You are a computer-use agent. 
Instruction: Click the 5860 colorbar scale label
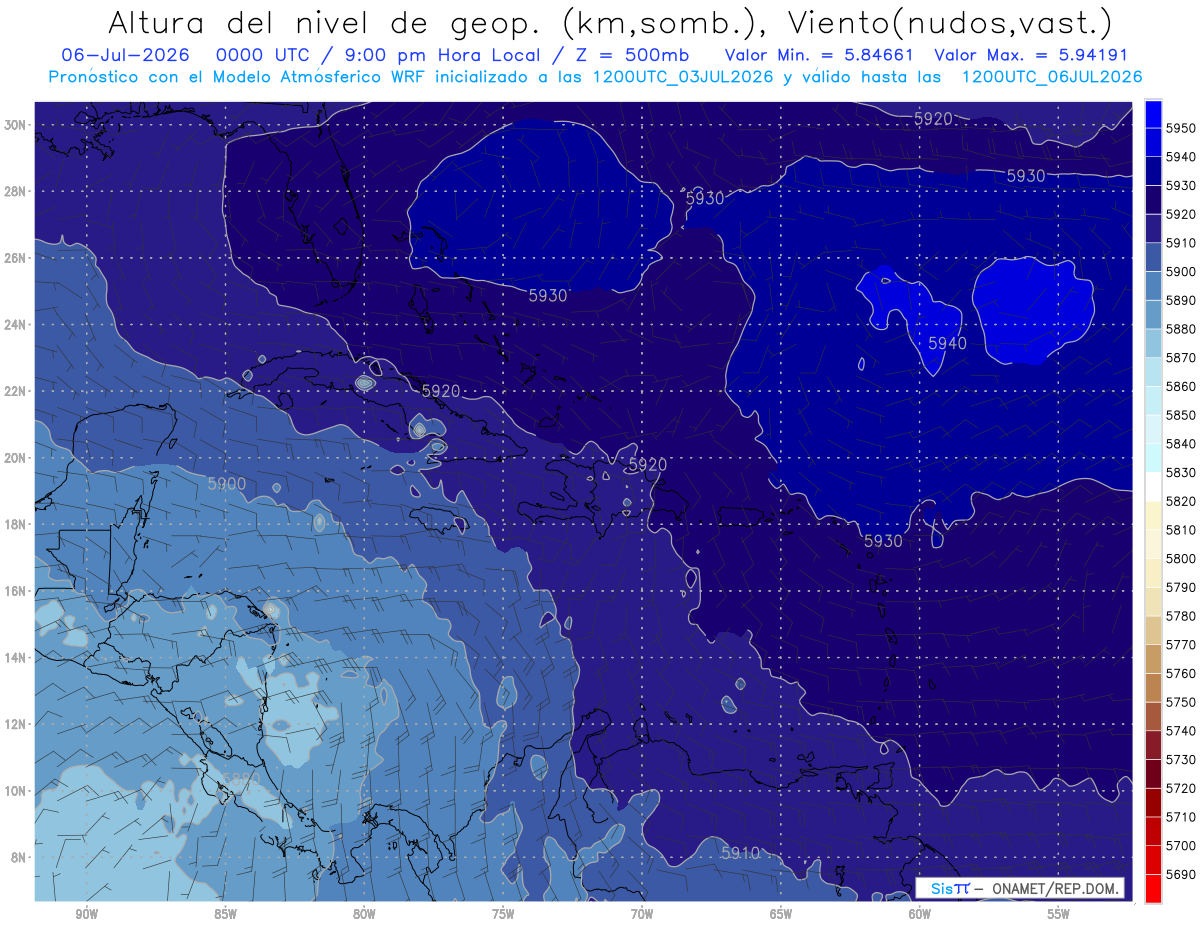click(x=1180, y=386)
